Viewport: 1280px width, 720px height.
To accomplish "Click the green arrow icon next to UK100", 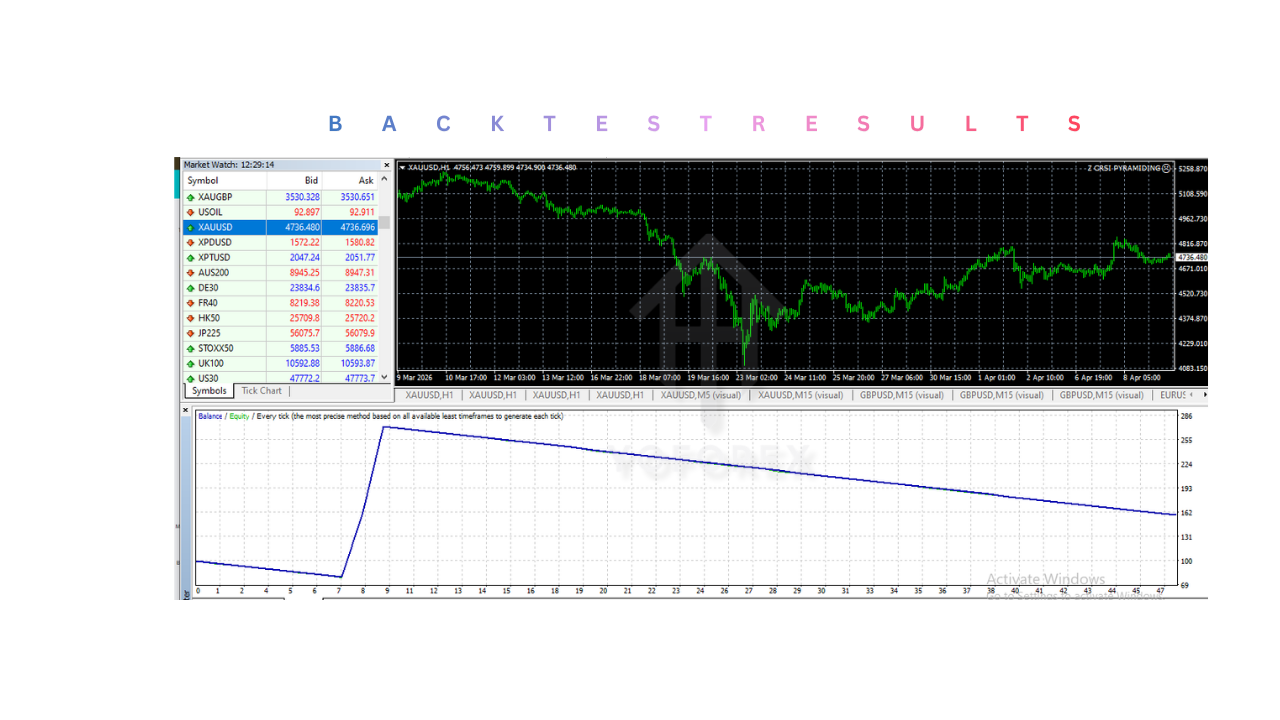I will pos(190,362).
